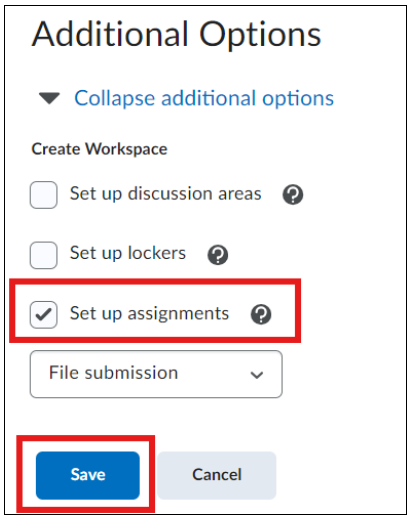Image resolution: width=409 pixels, height=521 pixels.
Task: Open help icon beside discussion areas
Action: click(x=293, y=195)
